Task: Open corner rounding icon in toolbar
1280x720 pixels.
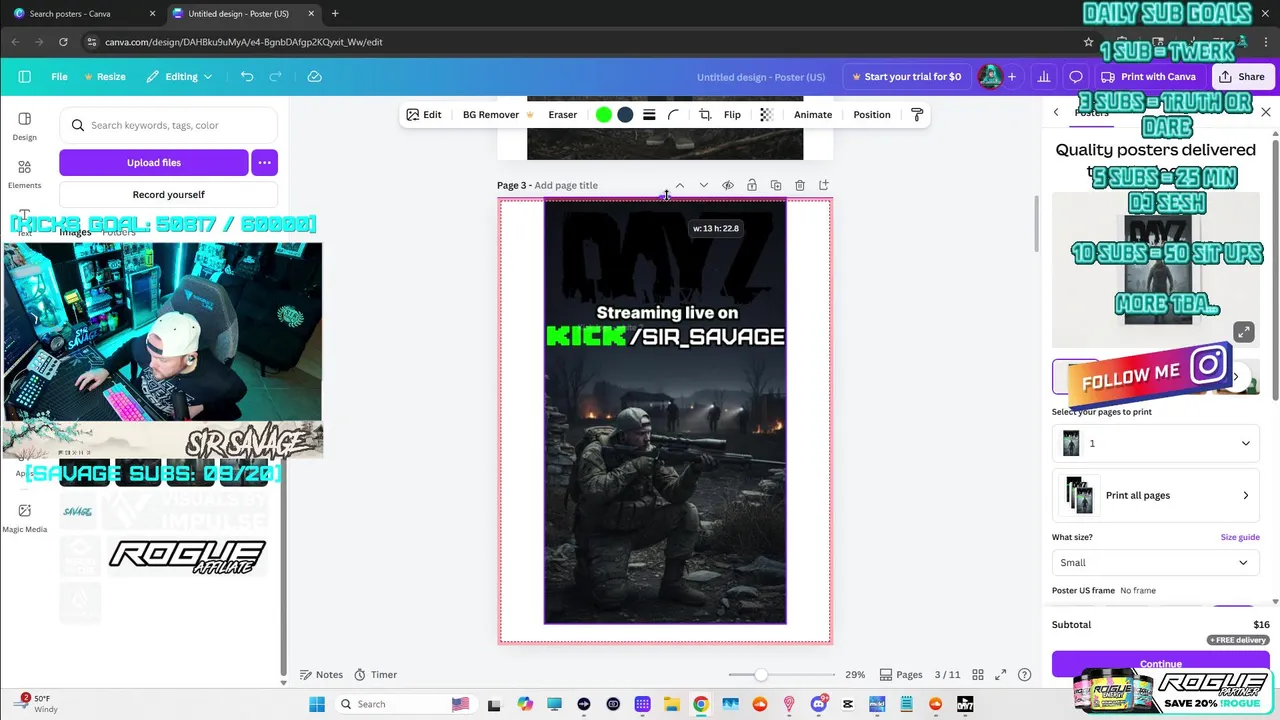Action: tap(674, 115)
